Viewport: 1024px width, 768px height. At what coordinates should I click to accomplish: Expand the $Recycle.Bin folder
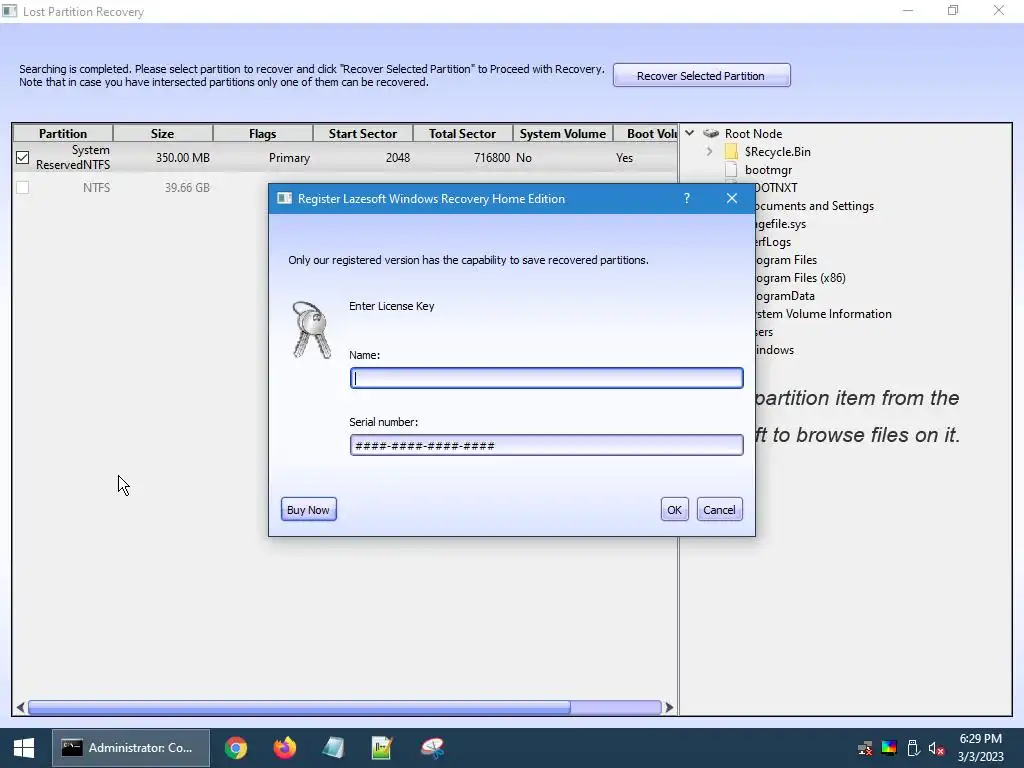pos(709,152)
